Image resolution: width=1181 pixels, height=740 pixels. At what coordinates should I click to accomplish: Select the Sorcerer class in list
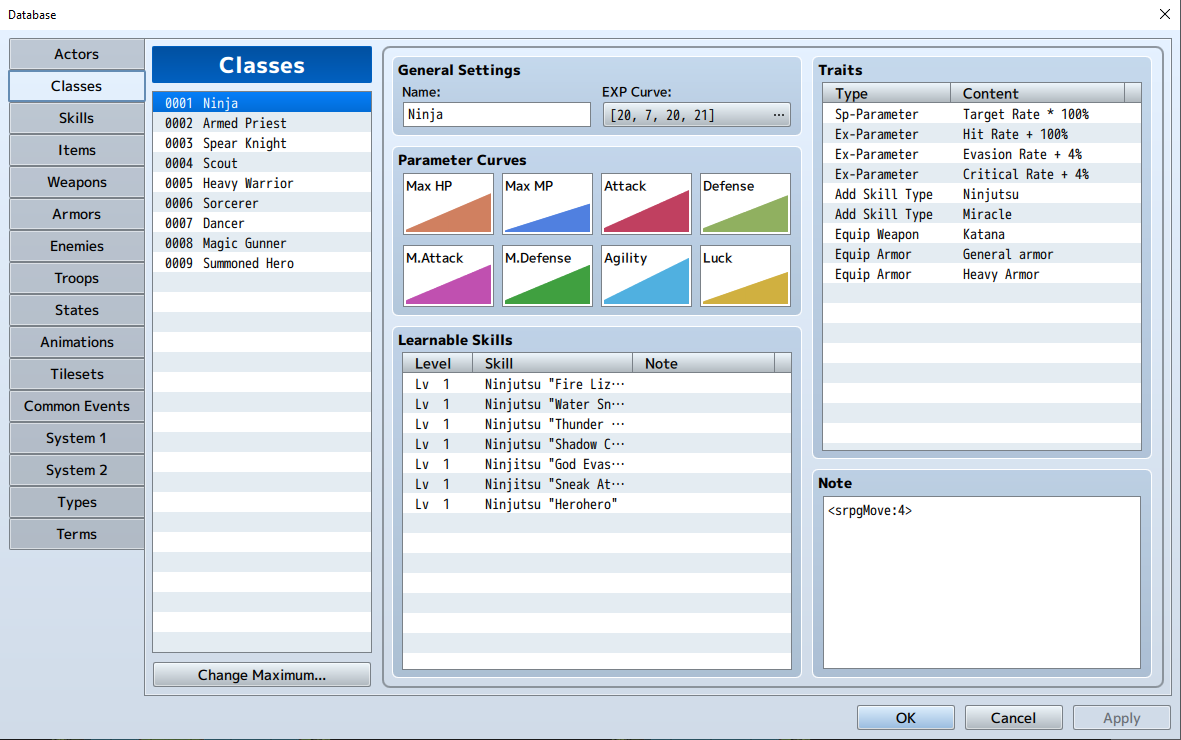pyautogui.click(x=262, y=203)
